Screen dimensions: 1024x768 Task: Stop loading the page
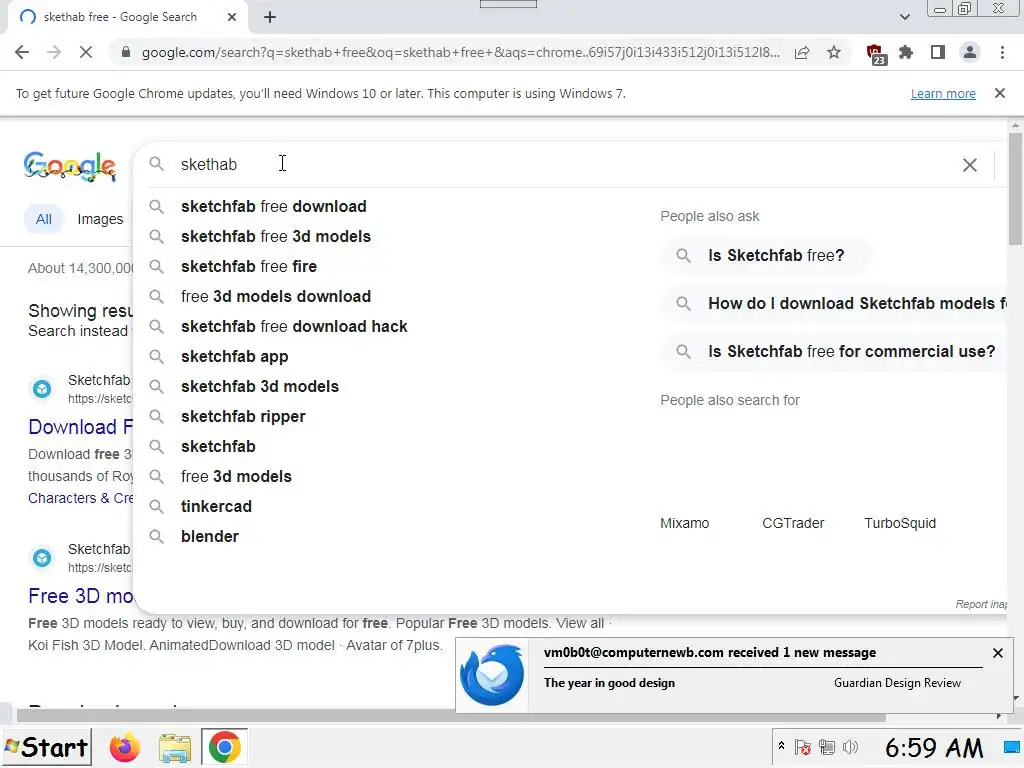[x=86, y=52]
